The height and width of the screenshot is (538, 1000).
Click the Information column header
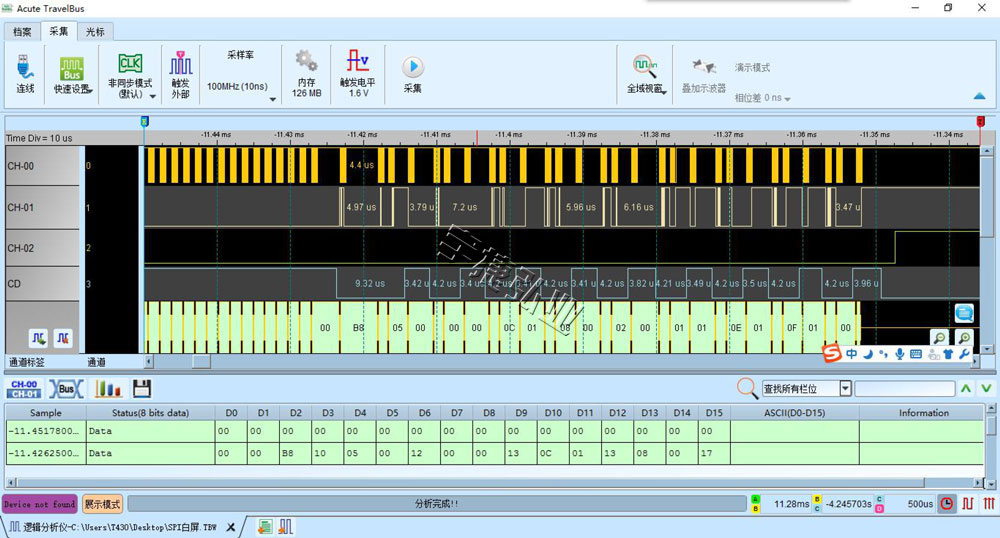pos(923,412)
